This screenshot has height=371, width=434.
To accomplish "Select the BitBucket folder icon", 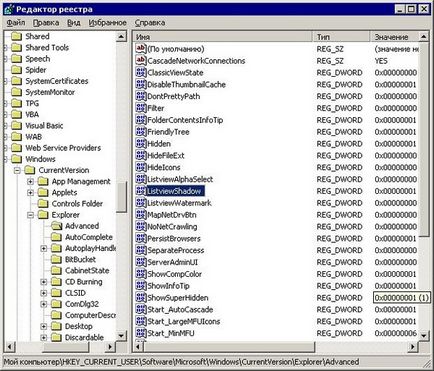I will (56, 260).
